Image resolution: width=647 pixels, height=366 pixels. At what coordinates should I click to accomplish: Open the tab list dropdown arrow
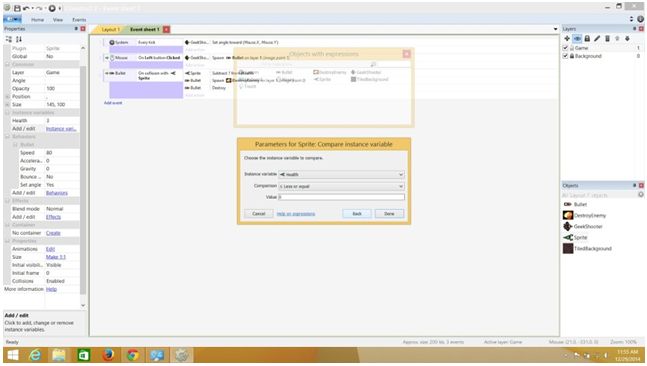pos(555,29)
